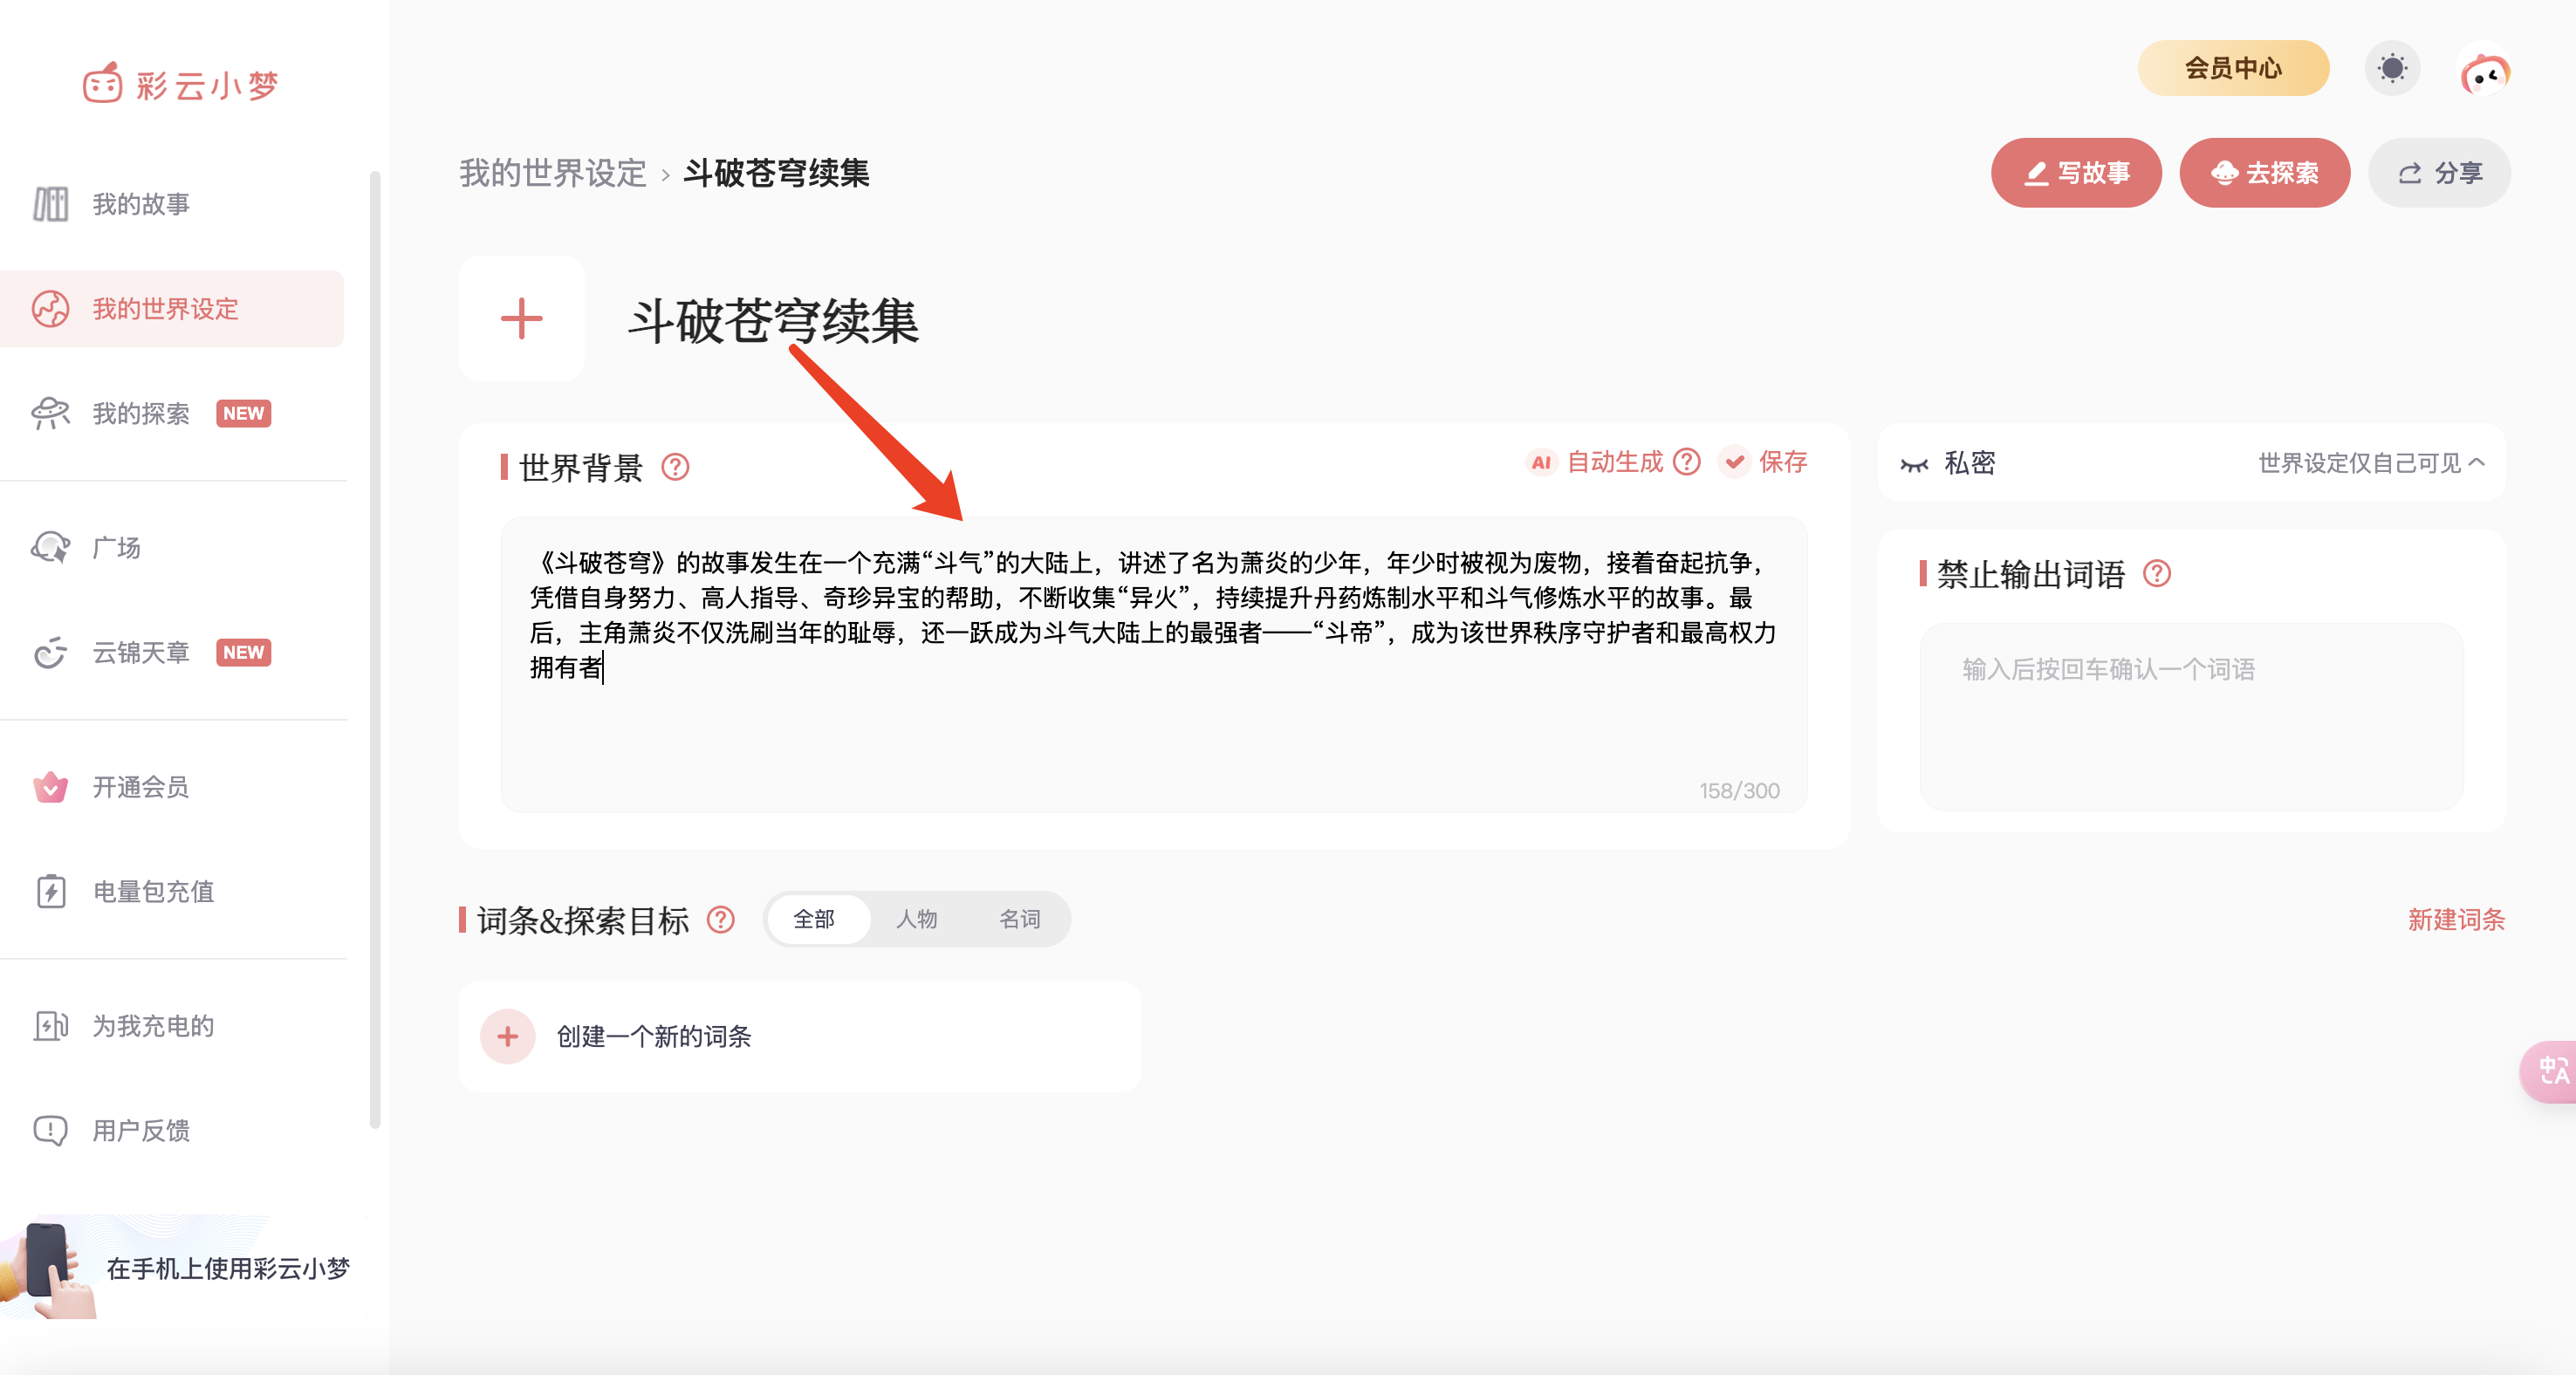The height and width of the screenshot is (1375, 2576).
Task: Toggle the light/dark theme sun icon
Action: coord(2392,69)
